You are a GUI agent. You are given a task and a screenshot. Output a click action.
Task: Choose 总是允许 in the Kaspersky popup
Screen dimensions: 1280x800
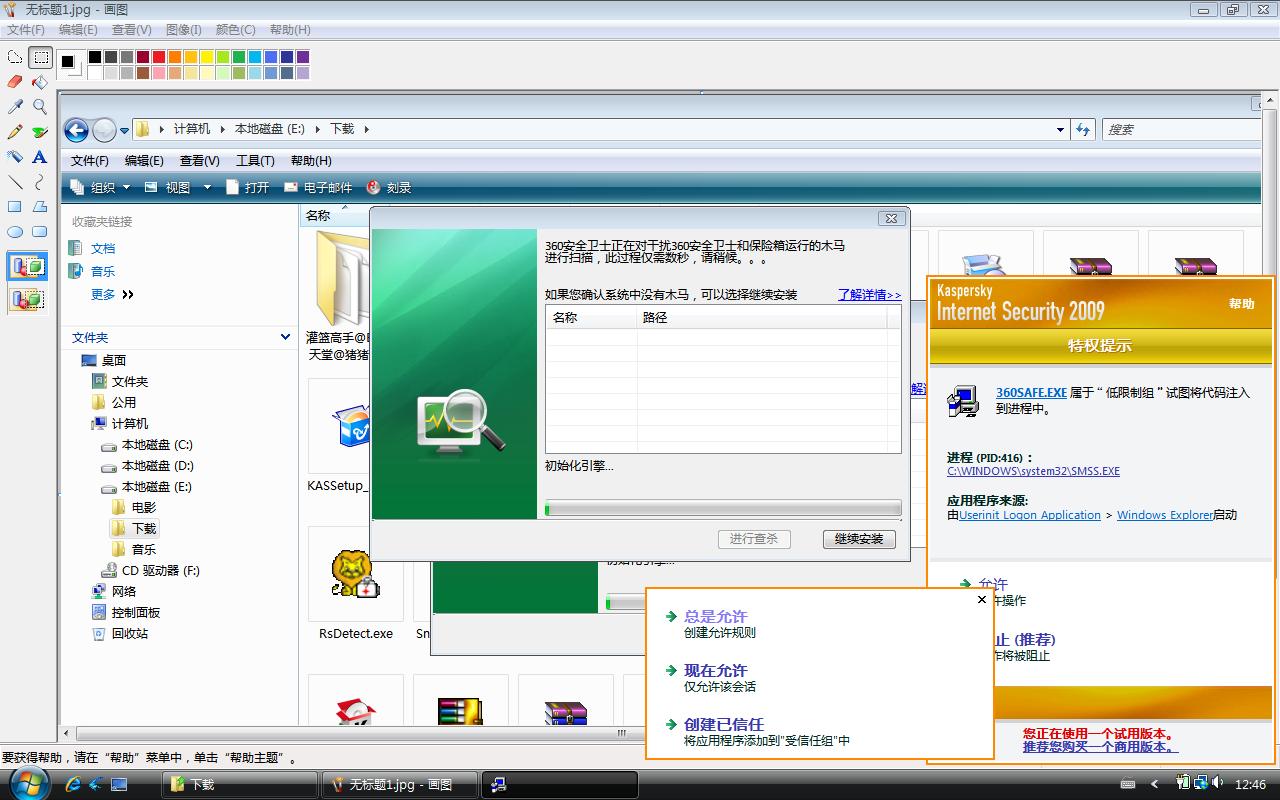(x=715, y=617)
